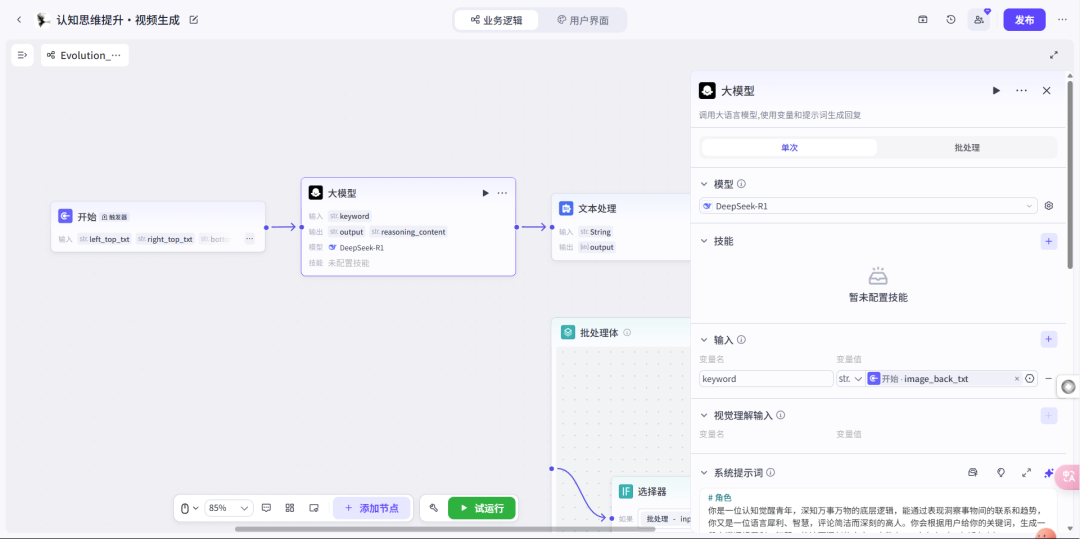The height and width of the screenshot is (539, 1080).
Task: Open the collaborators icon
Action: (x=979, y=20)
